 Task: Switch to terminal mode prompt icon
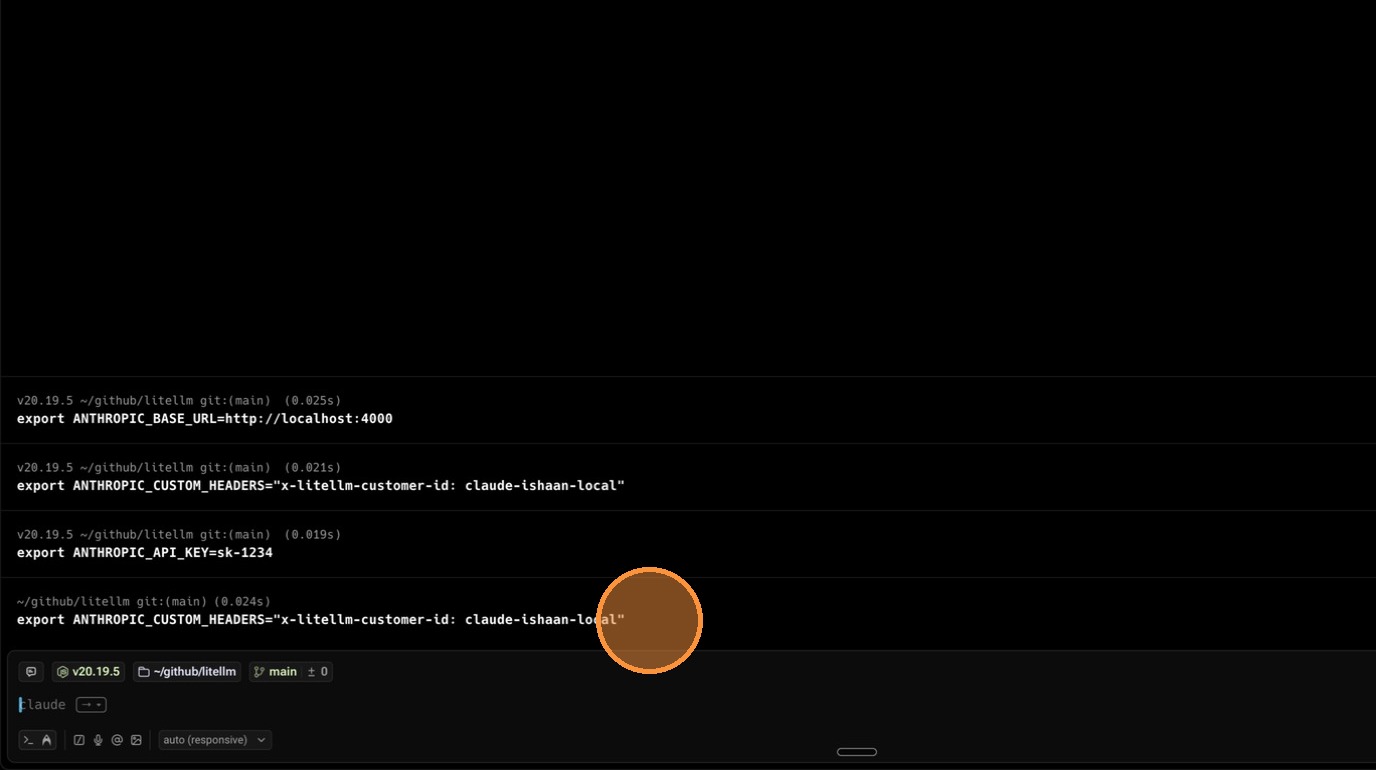[x=29, y=740]
